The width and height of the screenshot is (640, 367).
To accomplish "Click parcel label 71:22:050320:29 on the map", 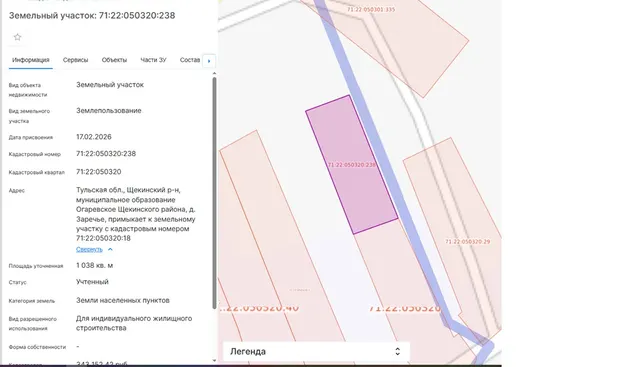I will 467,242.
